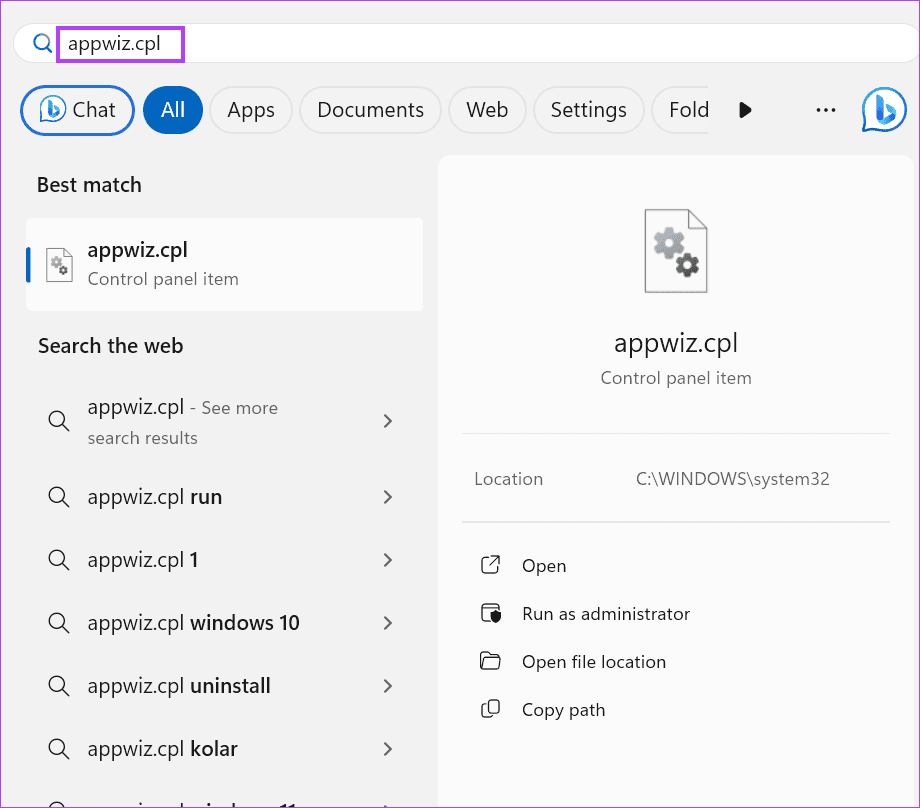Open the Bing Chat button

tap(78, 110)
